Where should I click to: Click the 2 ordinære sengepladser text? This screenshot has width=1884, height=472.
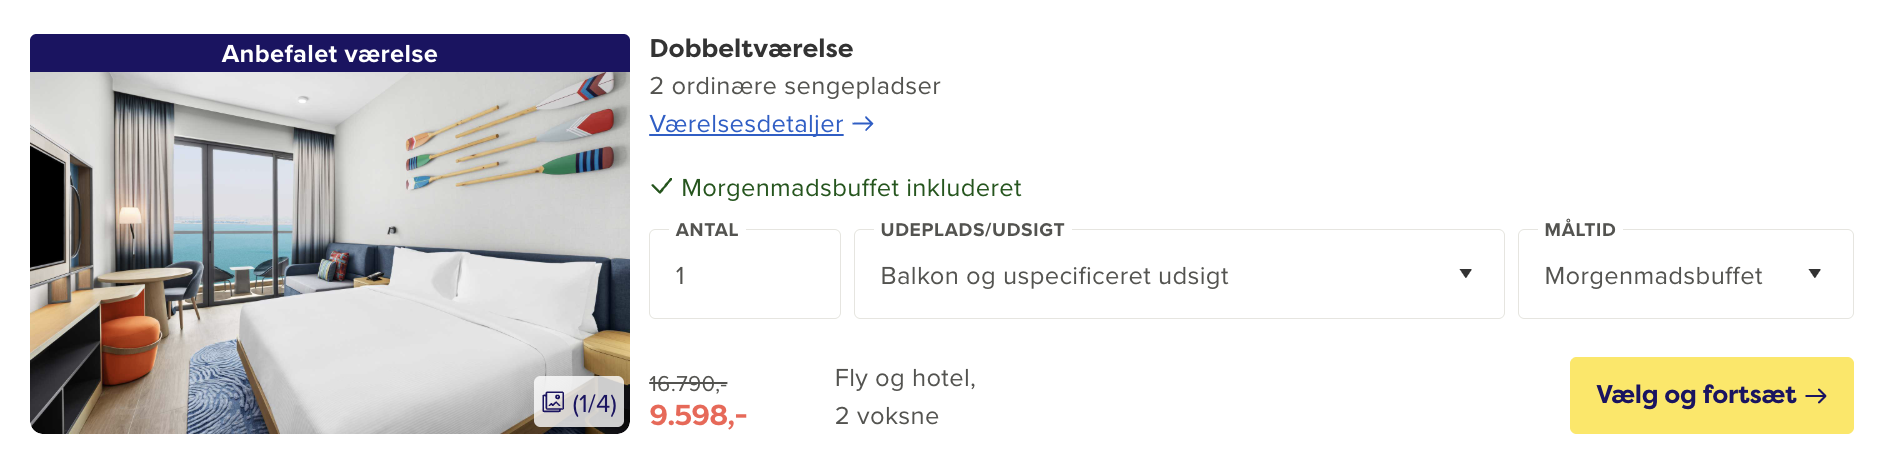coord(795,86)
